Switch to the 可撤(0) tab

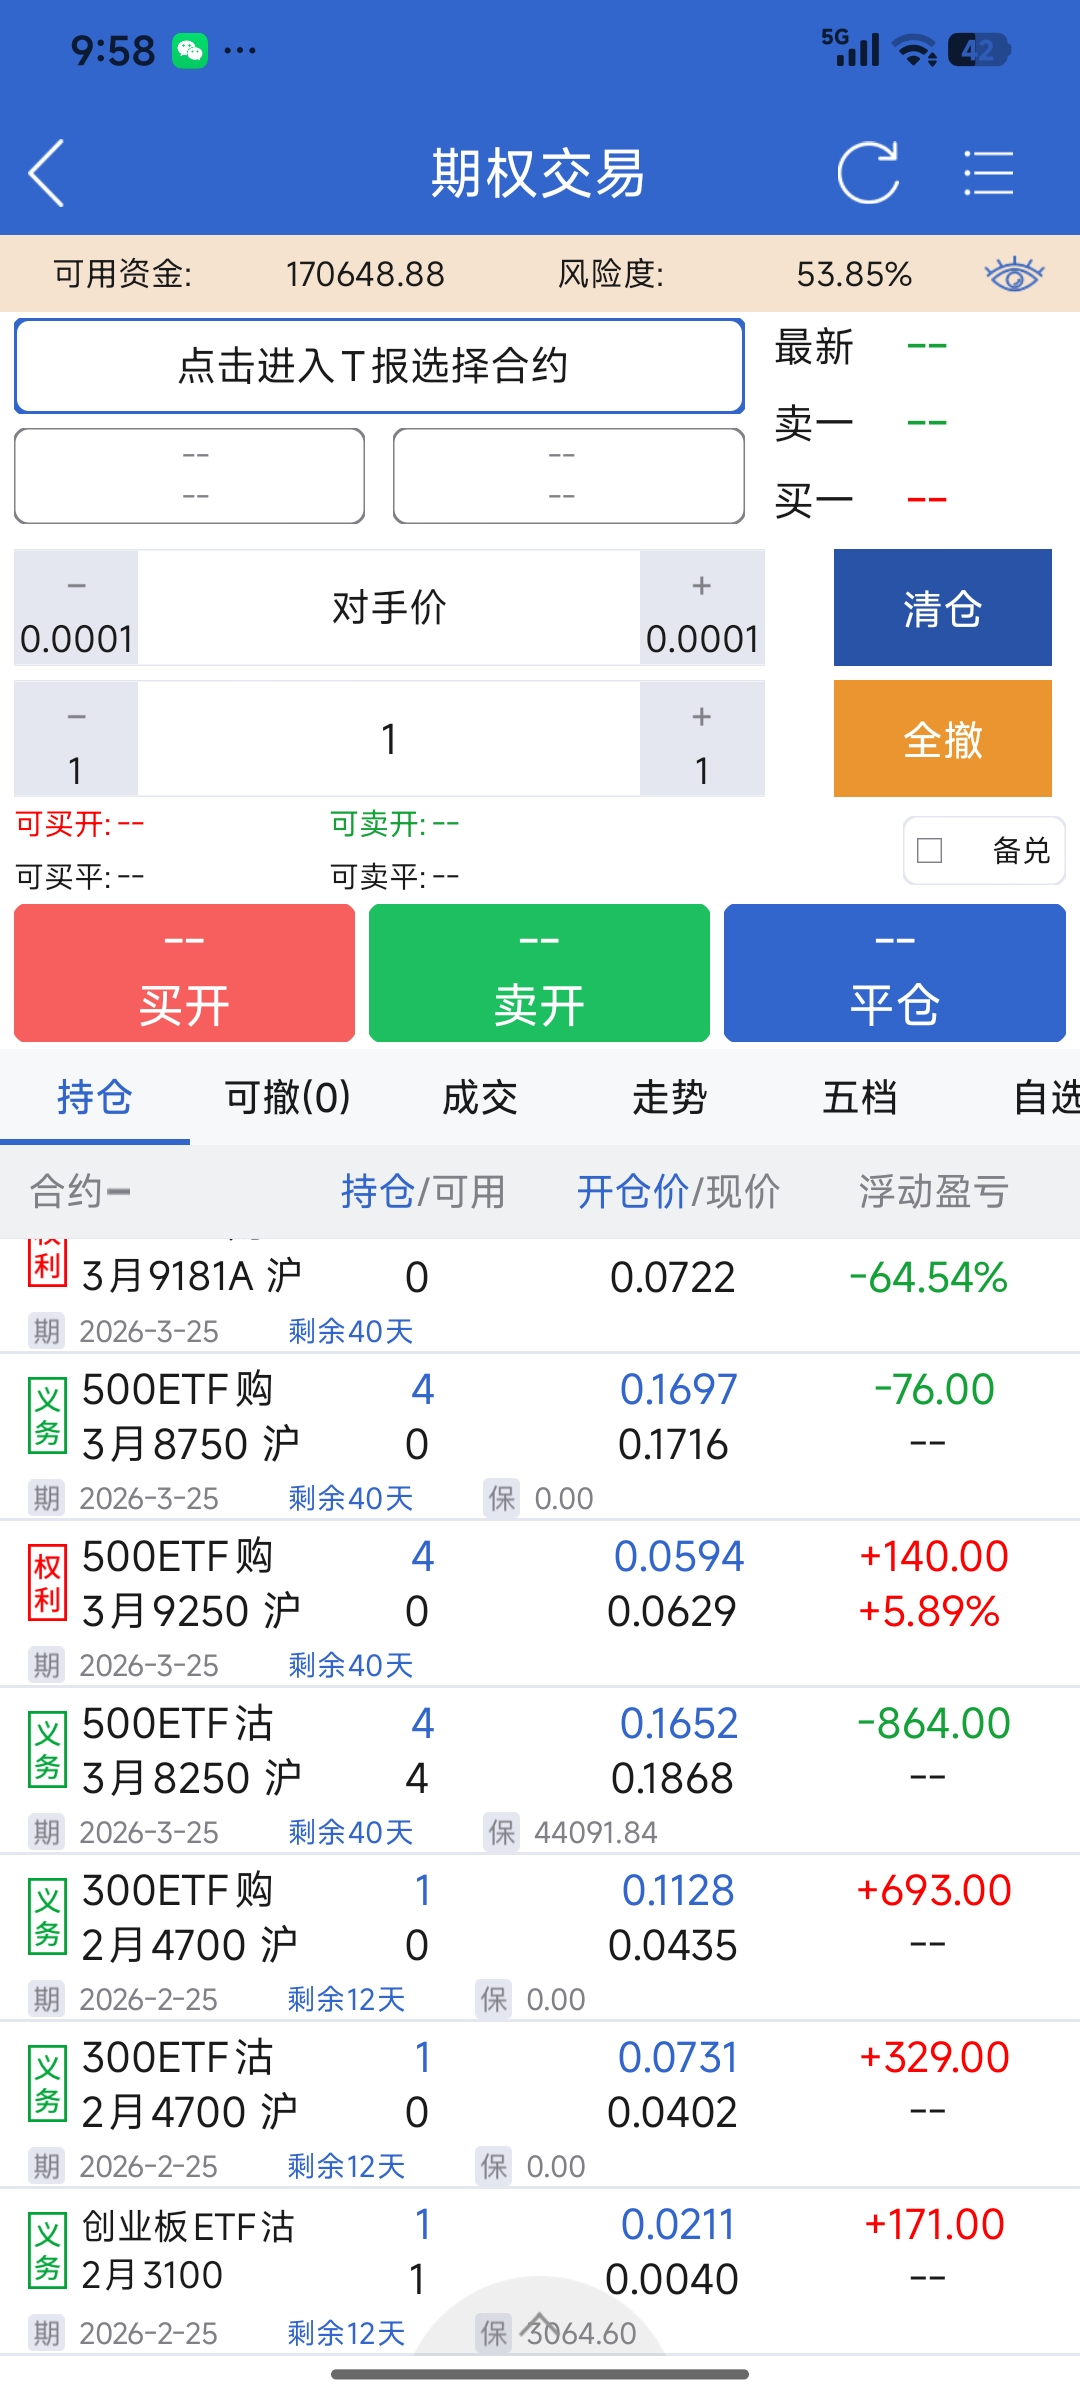pos(287,1098)
